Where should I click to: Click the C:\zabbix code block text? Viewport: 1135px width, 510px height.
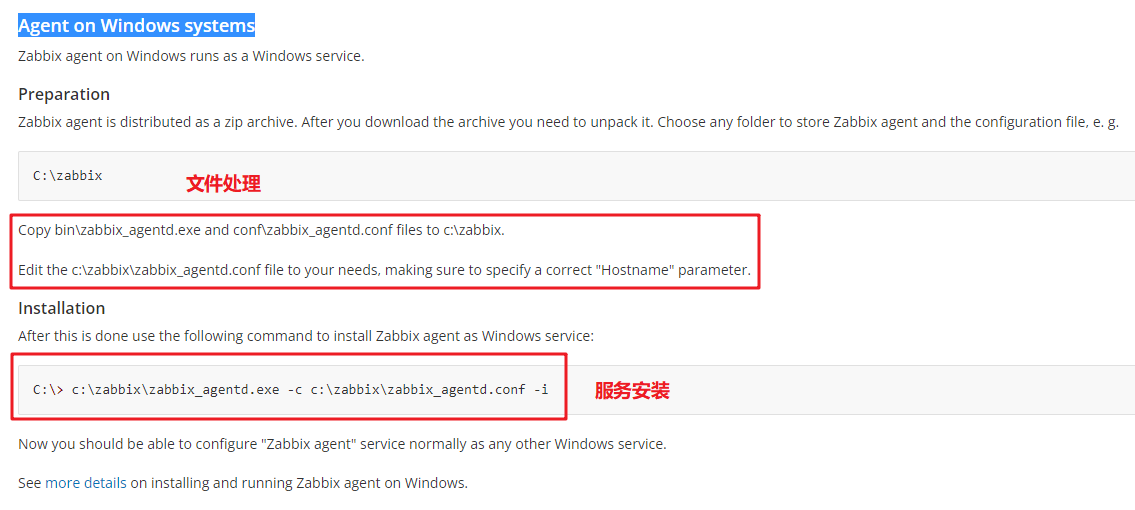point(67,176)
